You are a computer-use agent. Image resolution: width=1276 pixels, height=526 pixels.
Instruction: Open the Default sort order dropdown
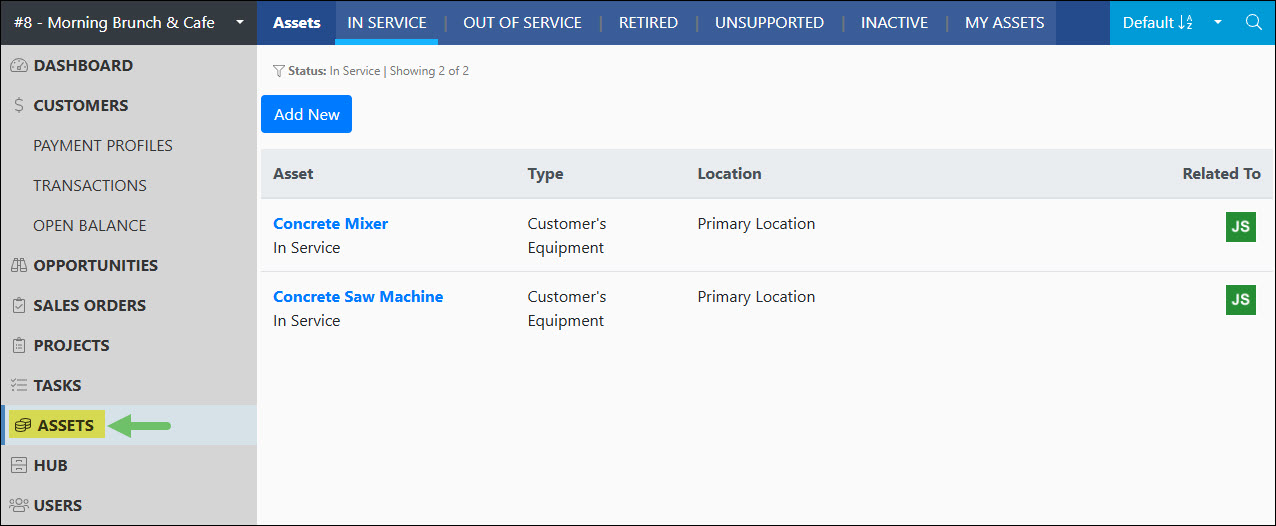[1158, 22]
